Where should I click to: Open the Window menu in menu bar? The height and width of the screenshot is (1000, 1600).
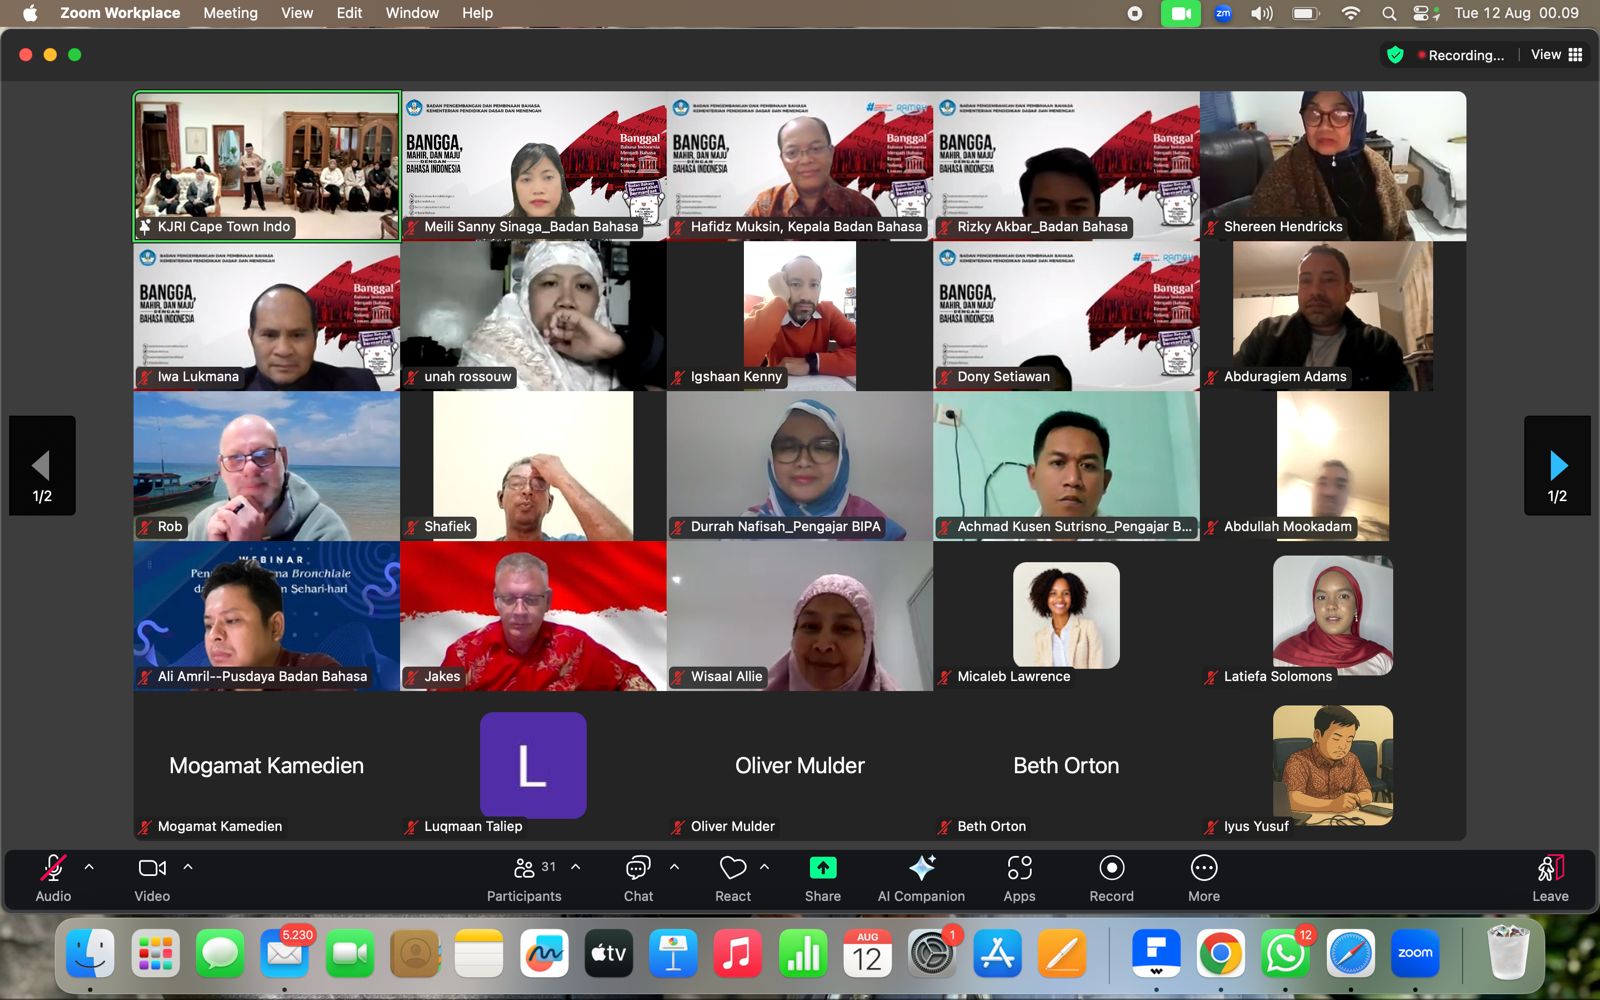point(412,13)
